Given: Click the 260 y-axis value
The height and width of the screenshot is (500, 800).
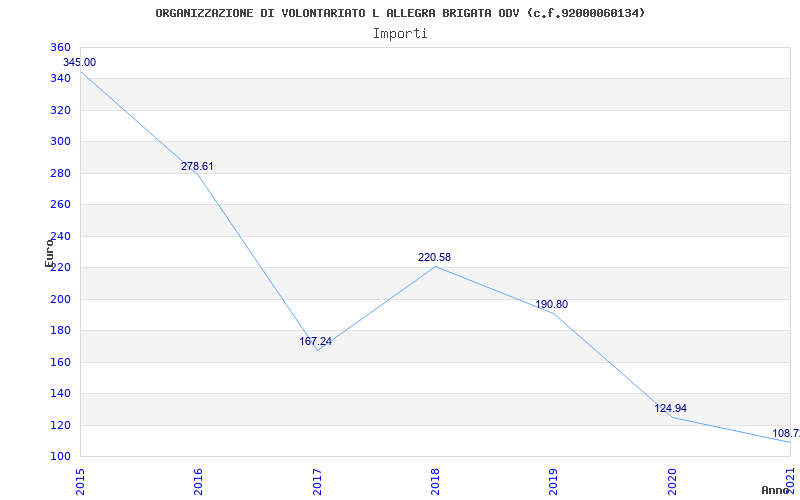Looking at the screenshot, I should [61, 205].
